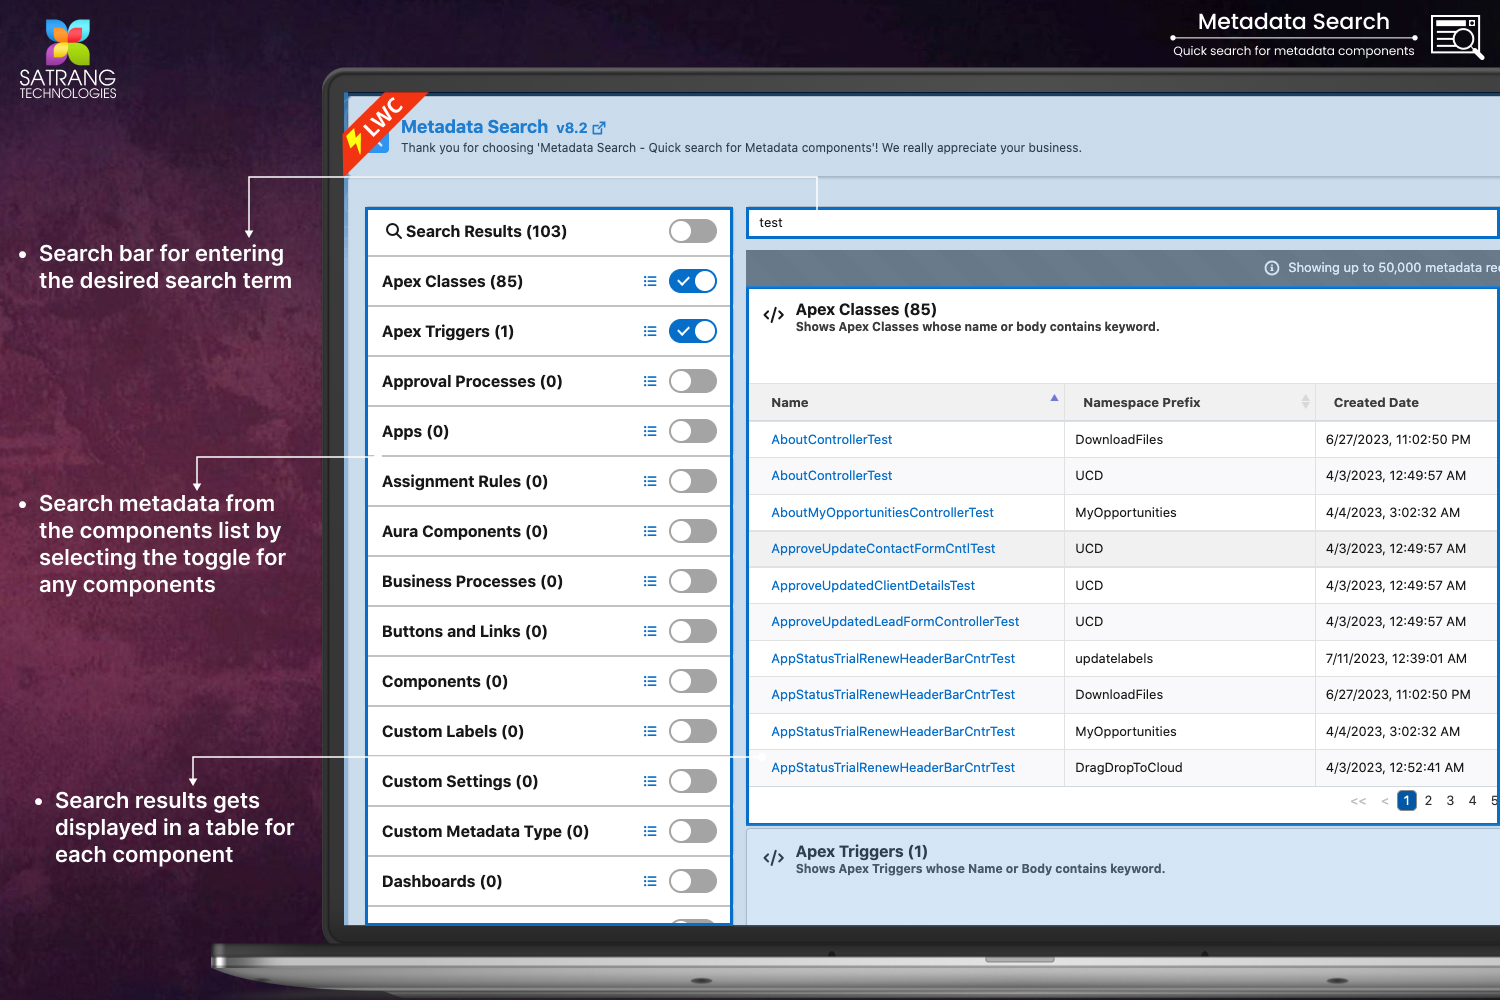Image resolution: width=1500 pixels, height=1000 pixels.
Task: Open AboutControllerTest with DownloadFiles namespace
Action: pyautogui.click(x=831, y=439)
